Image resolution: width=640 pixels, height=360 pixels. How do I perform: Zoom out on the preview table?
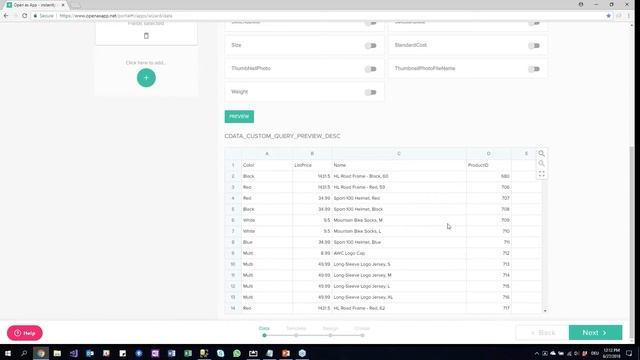click(541, 164)
